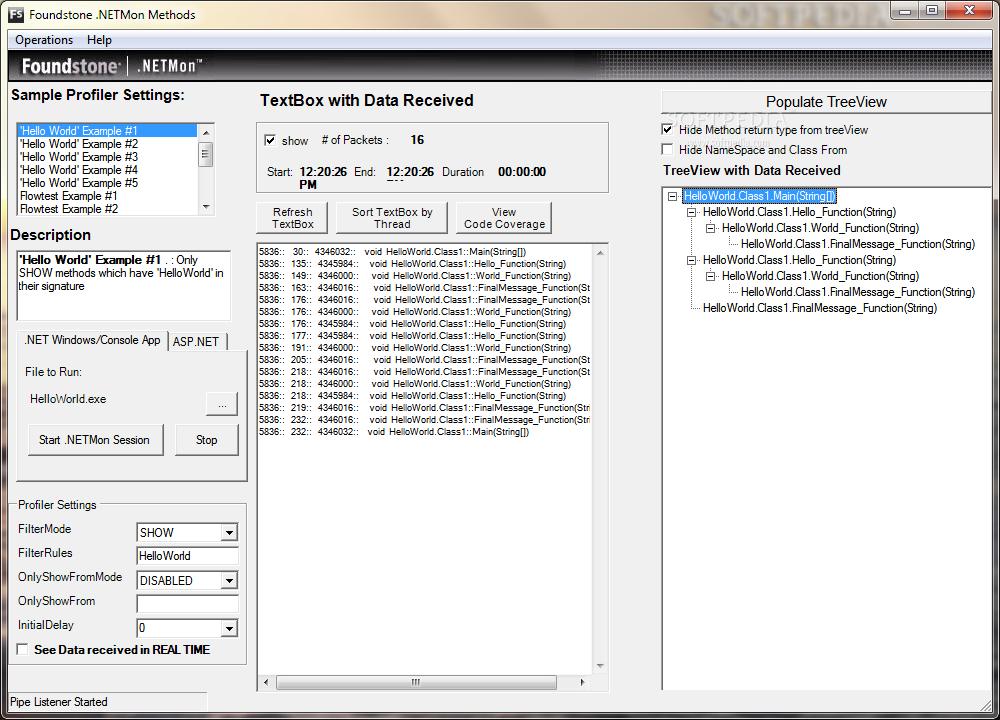Click the Foundstone app icon in title bar
This screenshot has height=720, width=1000.
pyautogui.click(x=16, y=14)
